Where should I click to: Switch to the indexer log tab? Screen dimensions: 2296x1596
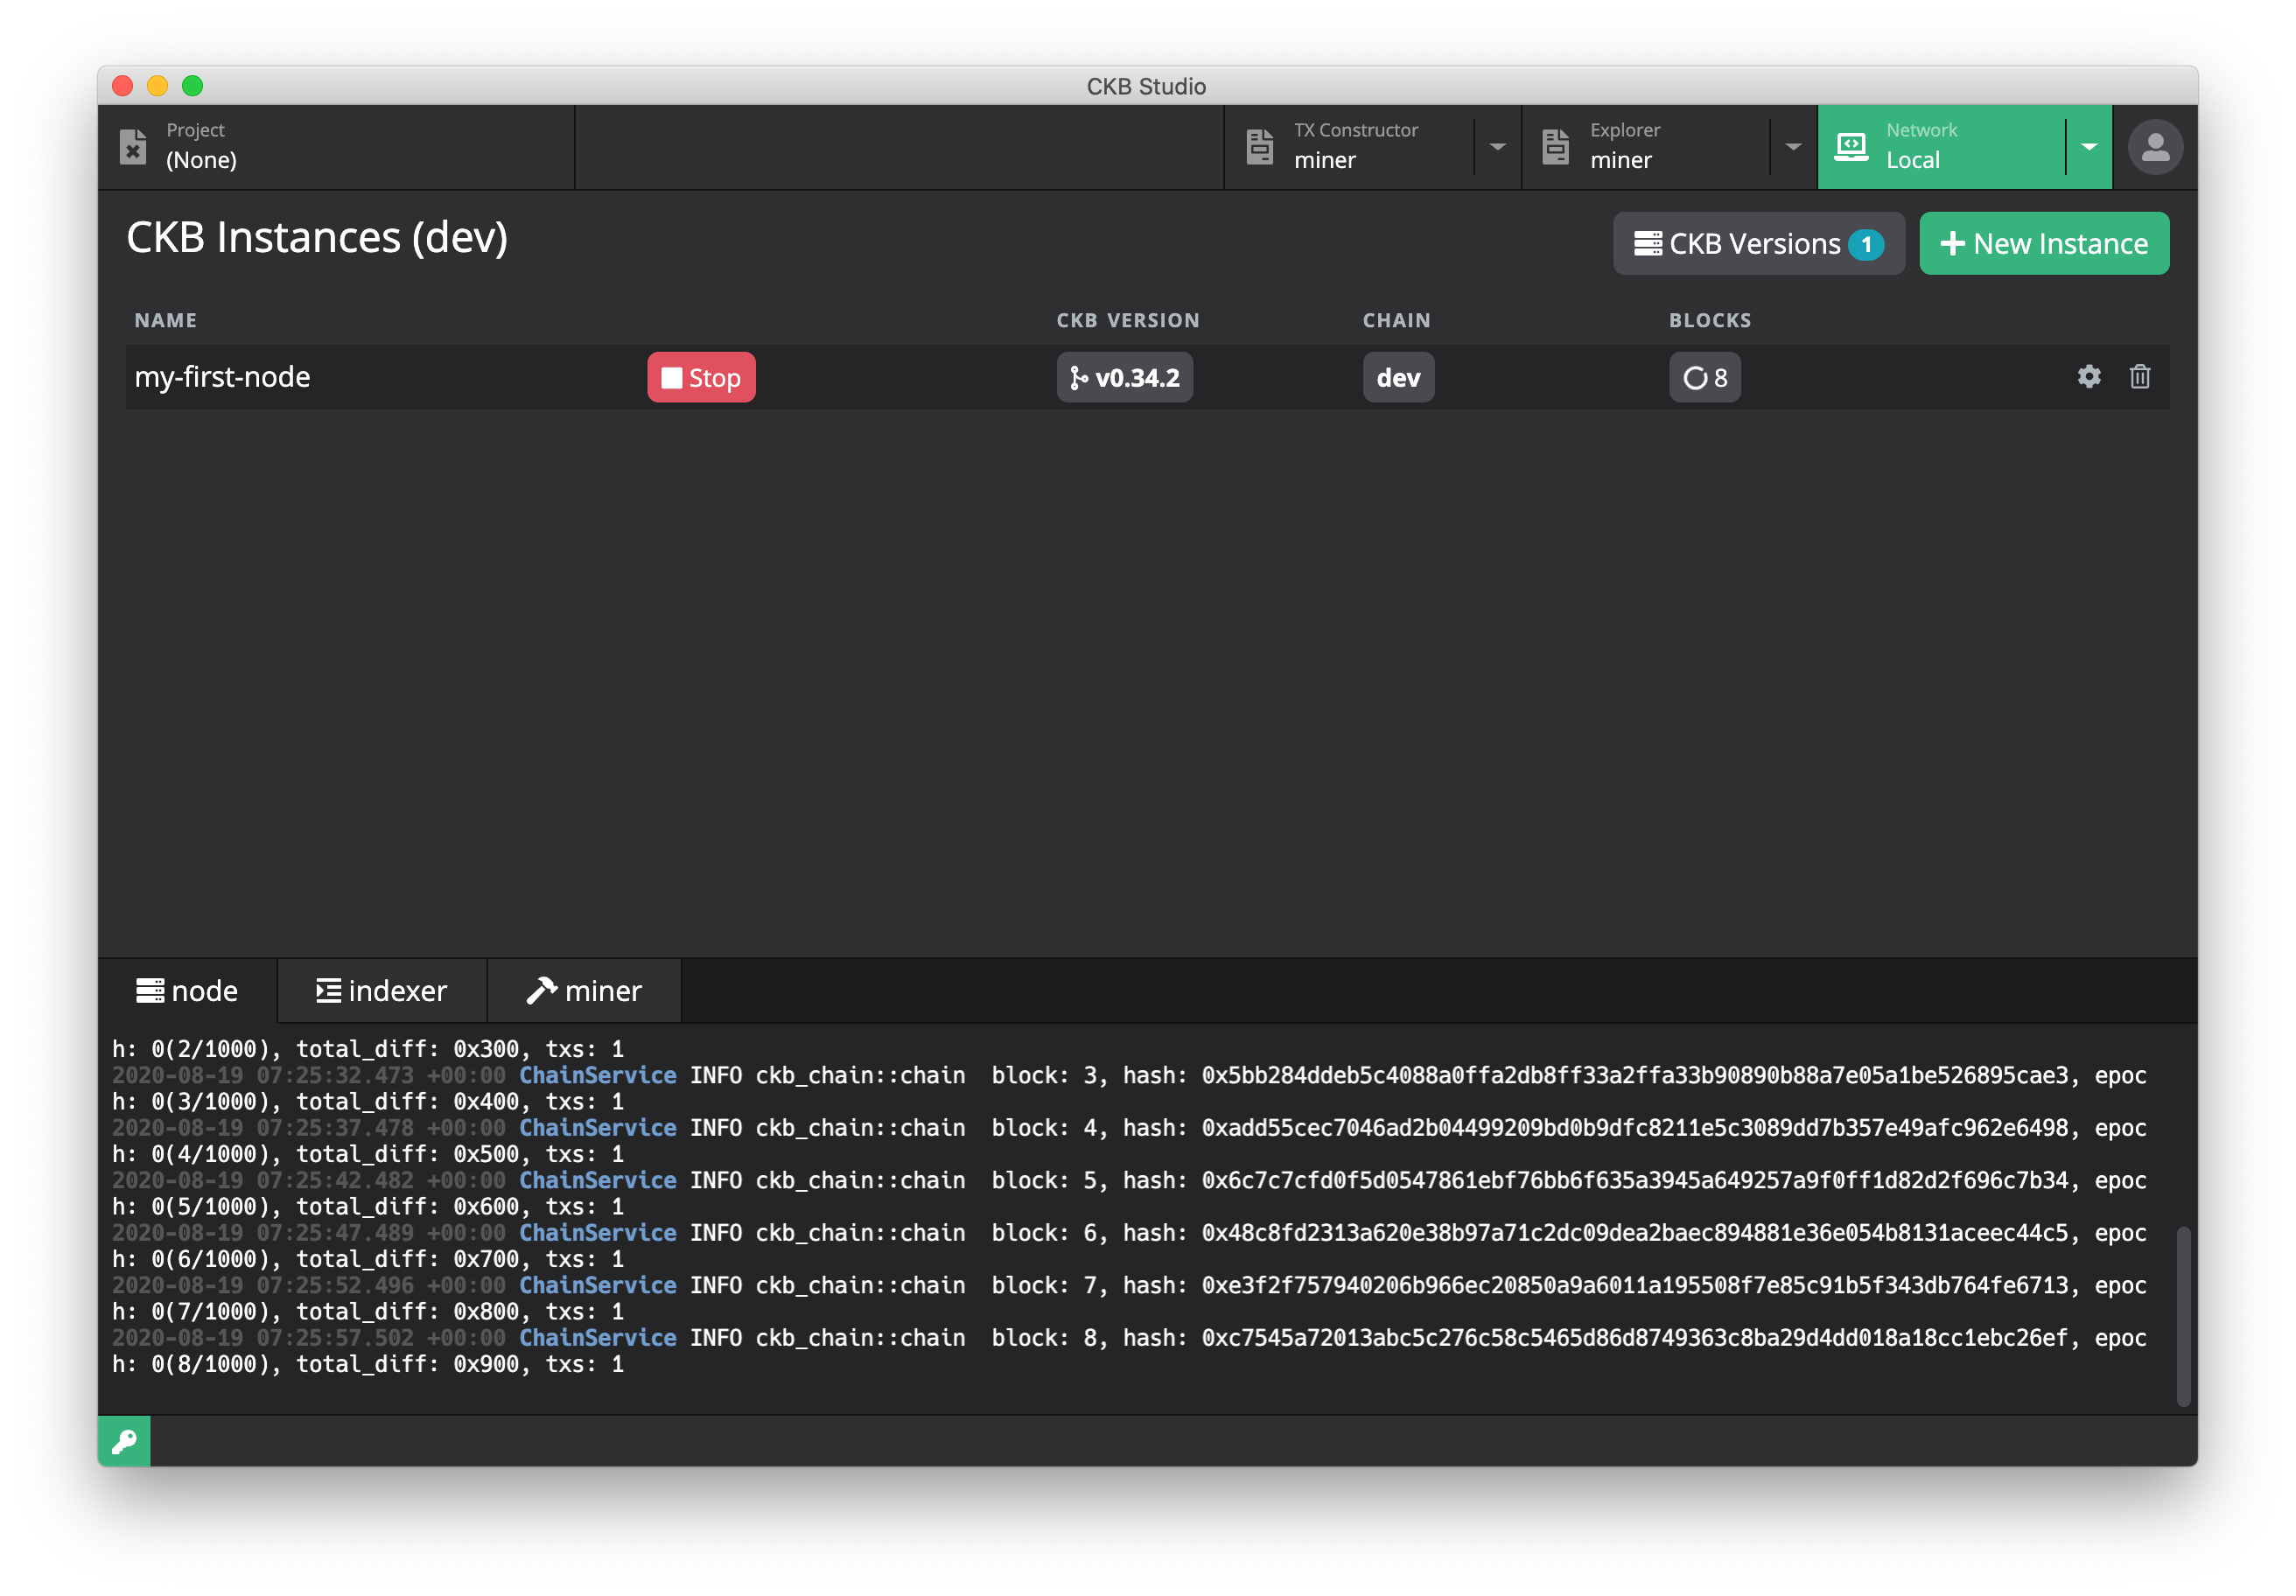pyautogui.click(x=382, y=990)
